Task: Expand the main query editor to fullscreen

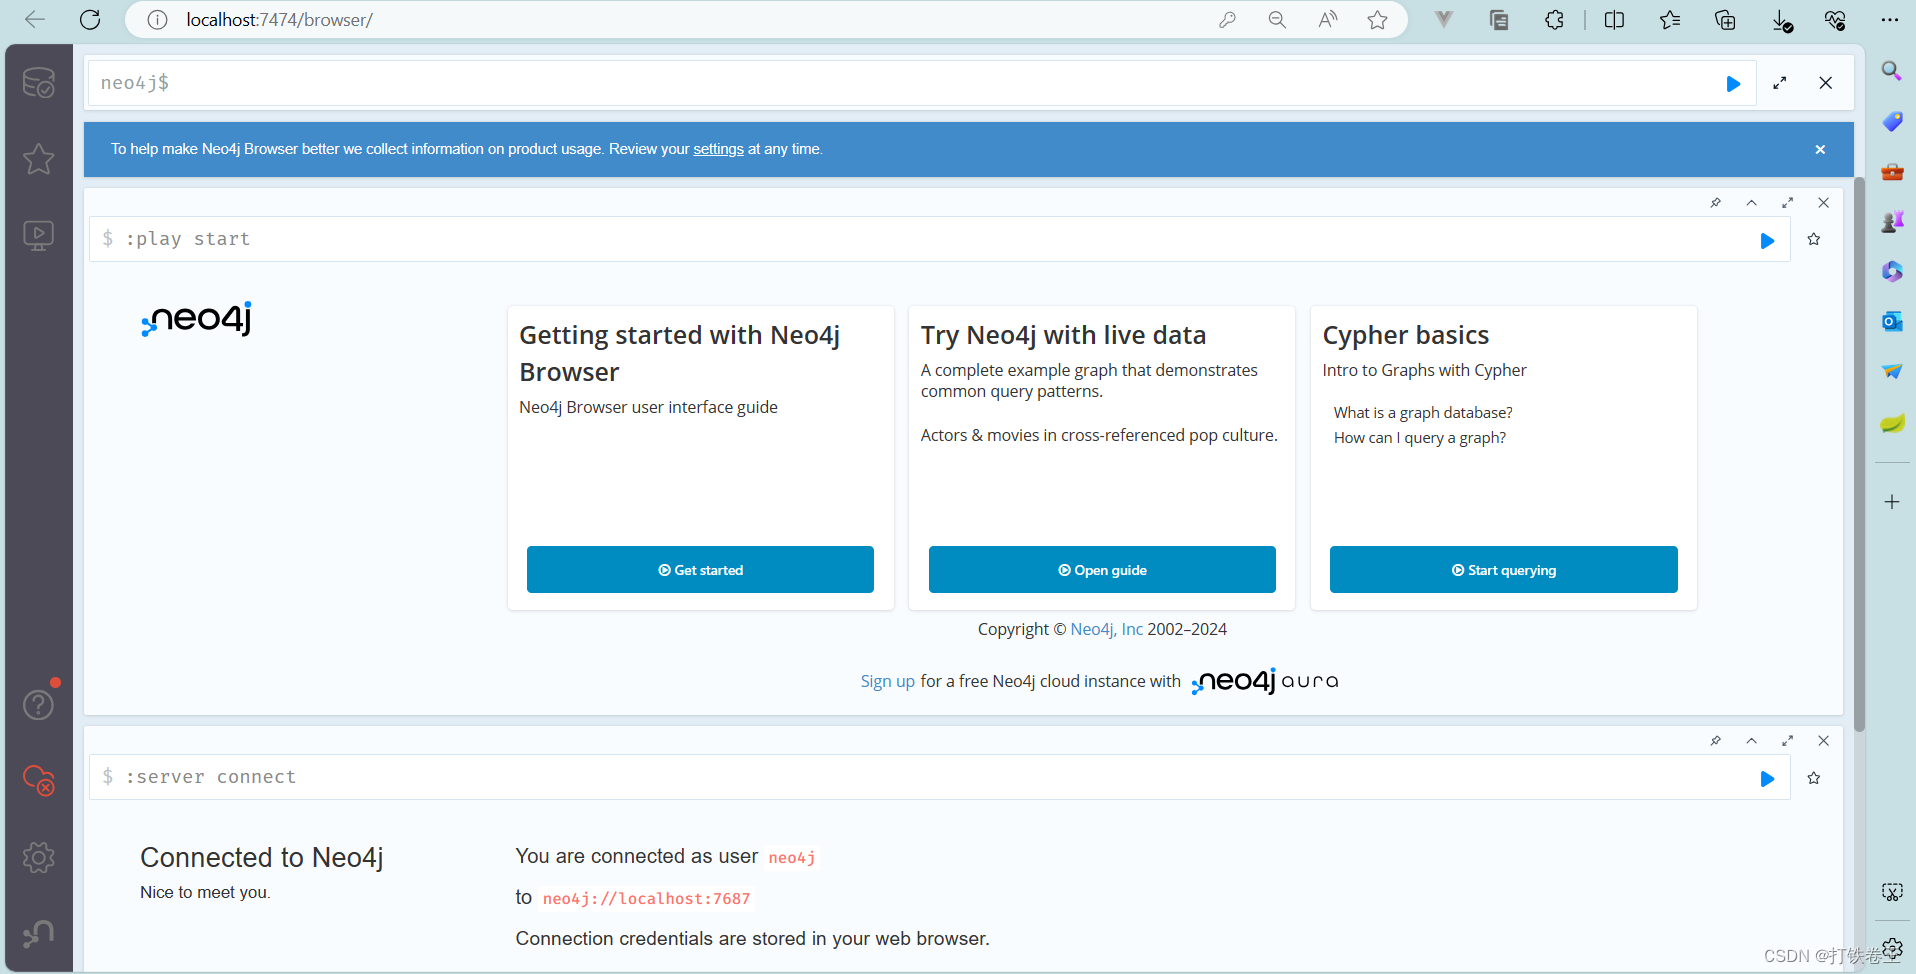Action: [x=1780, y=83]
